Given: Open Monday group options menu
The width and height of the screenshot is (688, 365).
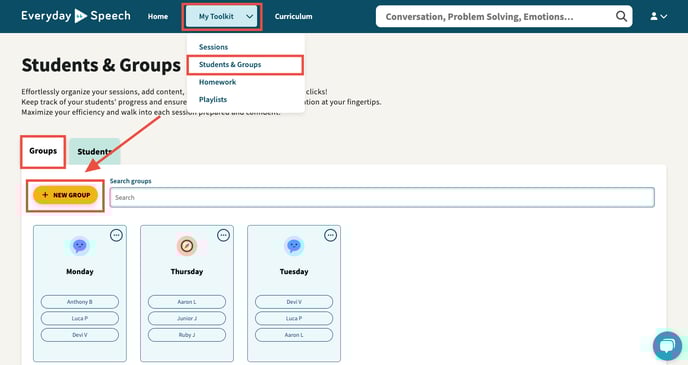Looking at the screenshot, I should coord(116,235).
